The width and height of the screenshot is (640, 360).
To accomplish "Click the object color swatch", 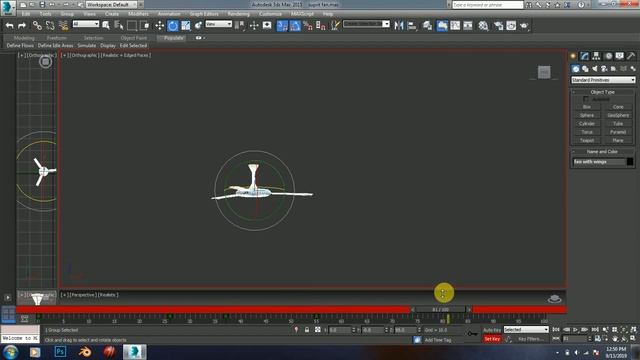I will 630,162.
